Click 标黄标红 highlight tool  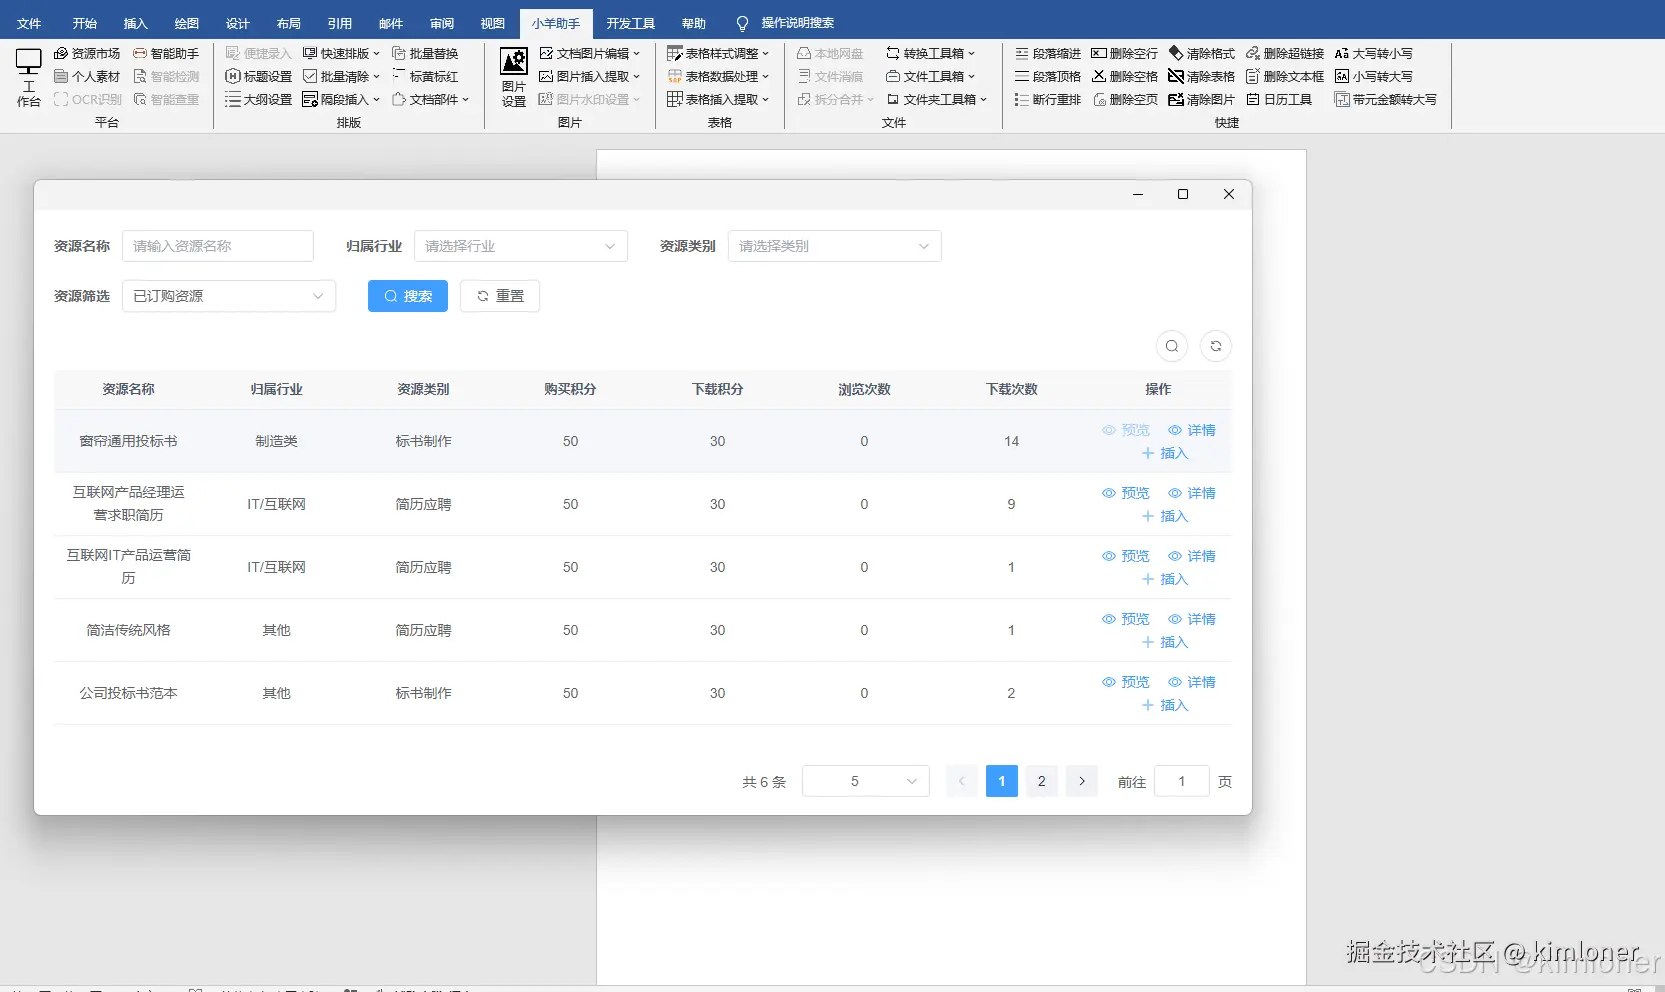click(425, 76)
